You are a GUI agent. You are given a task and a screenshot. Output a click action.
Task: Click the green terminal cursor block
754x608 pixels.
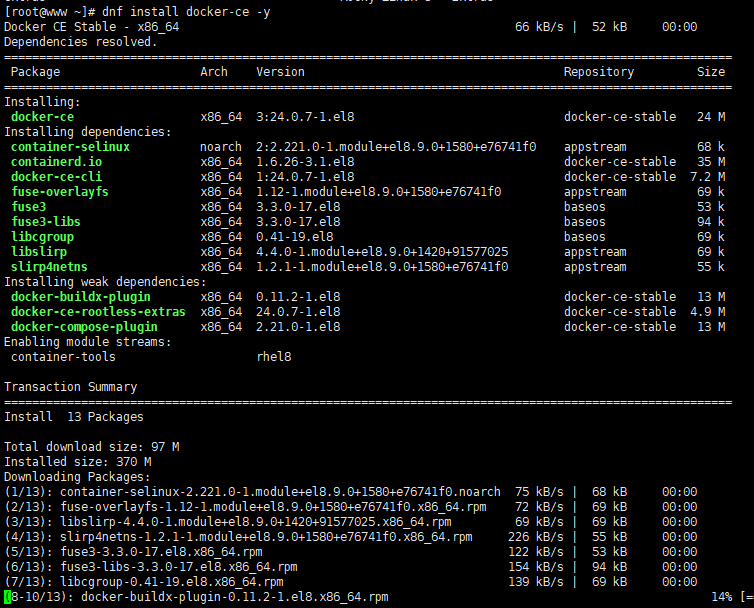tap(7, 597)
